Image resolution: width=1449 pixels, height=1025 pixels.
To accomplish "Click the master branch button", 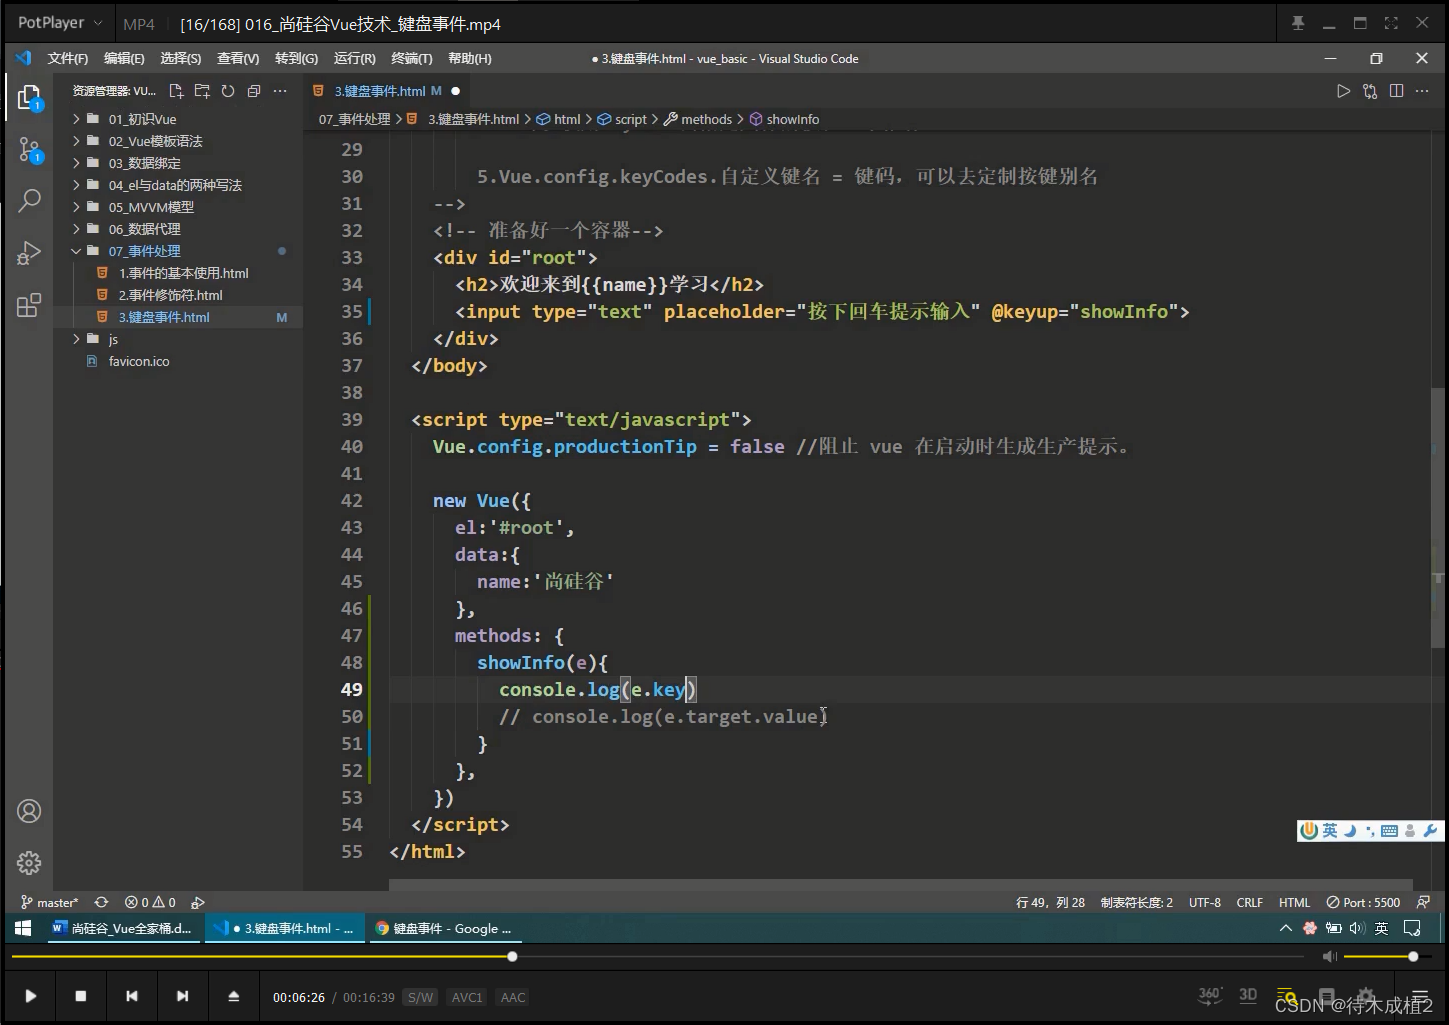I will [x=50, y=902].
